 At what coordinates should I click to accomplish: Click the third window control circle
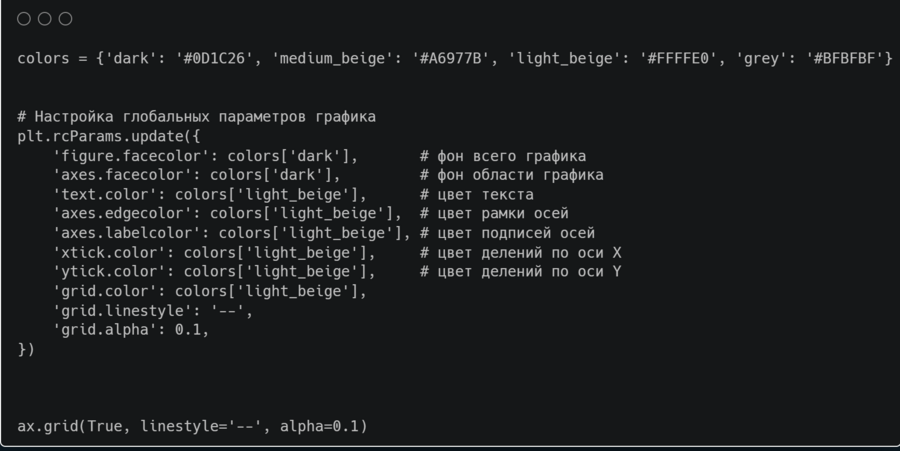point(66,19)
